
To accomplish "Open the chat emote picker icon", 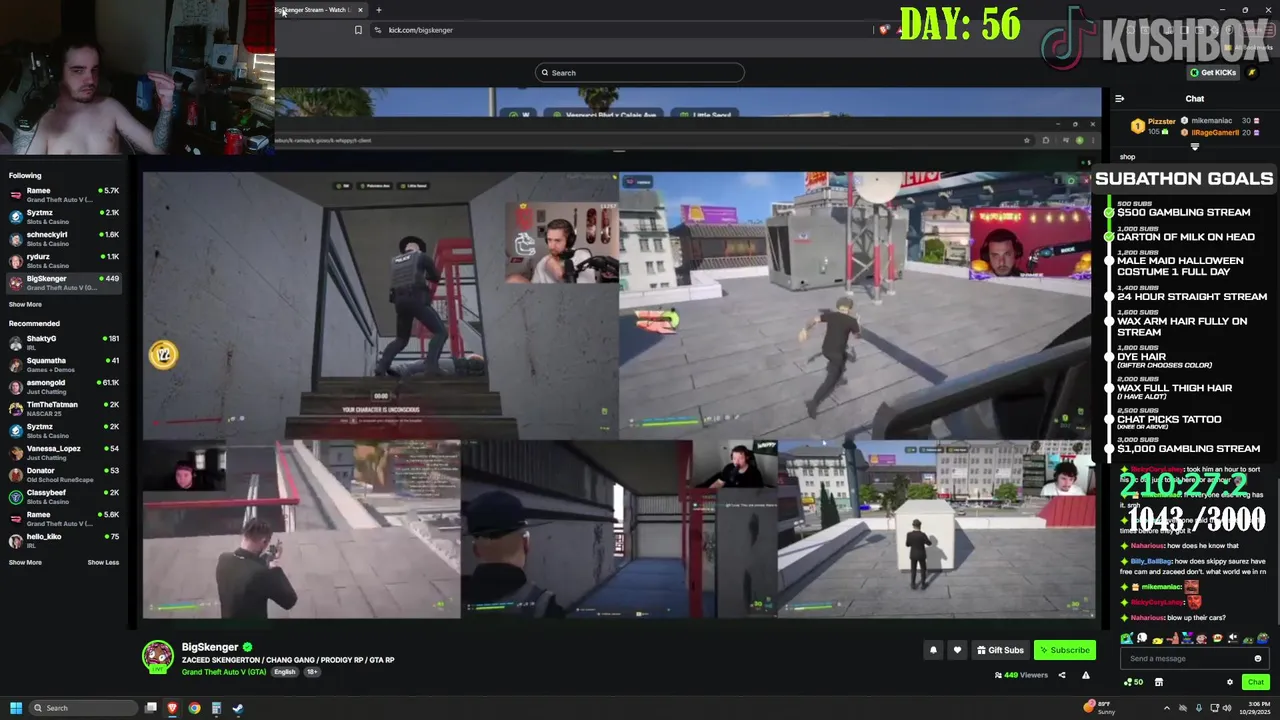I will pyautogui.click(x=1258, y=658).
